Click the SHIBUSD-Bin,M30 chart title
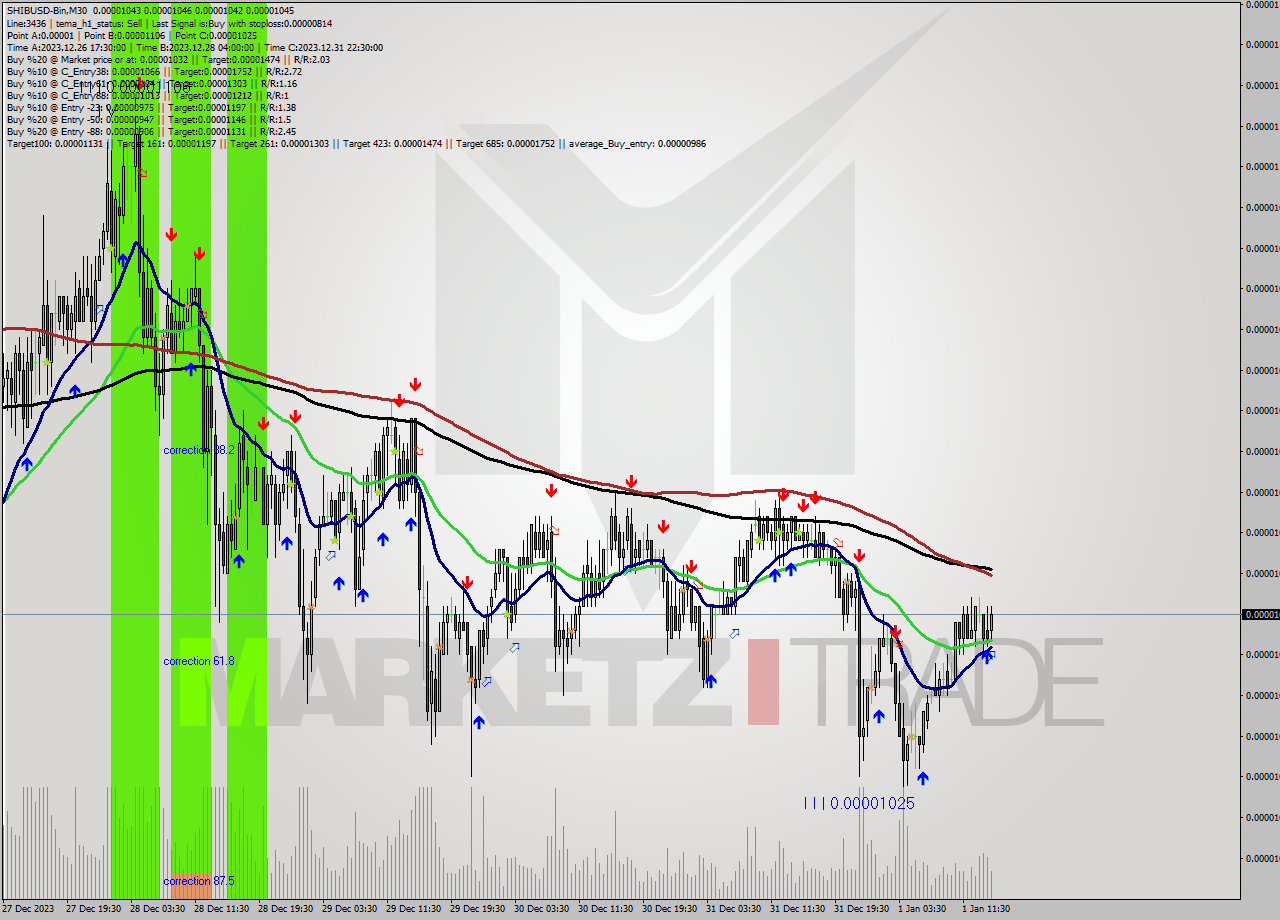This screenshot has height=920, width=1280. click(x=47, y=10)
